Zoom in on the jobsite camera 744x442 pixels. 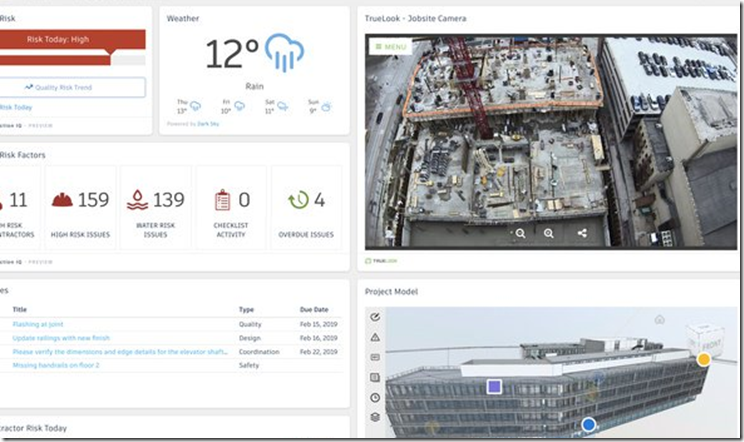pyautogui.click(x=549, y=233)
